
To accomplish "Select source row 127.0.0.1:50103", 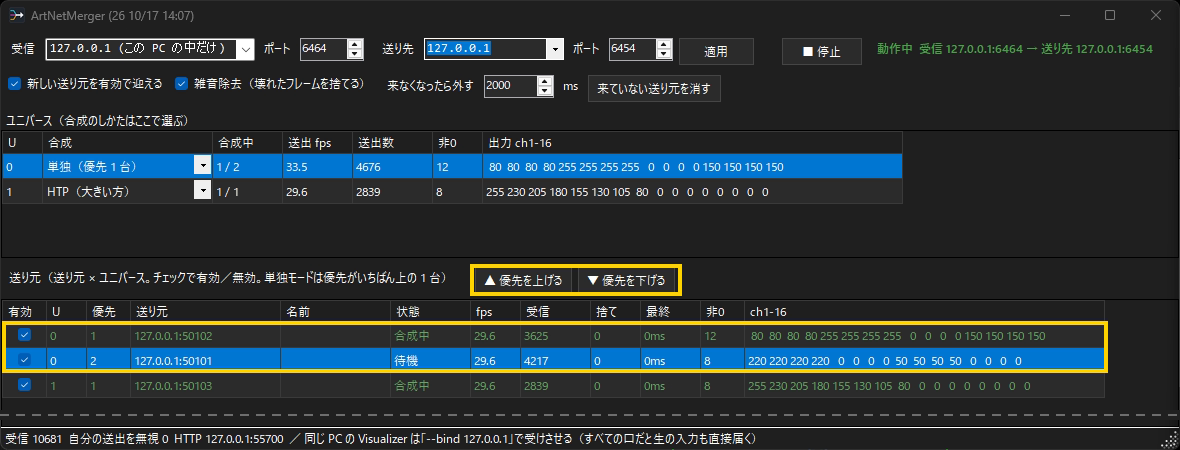I will [x=553, y=385].
